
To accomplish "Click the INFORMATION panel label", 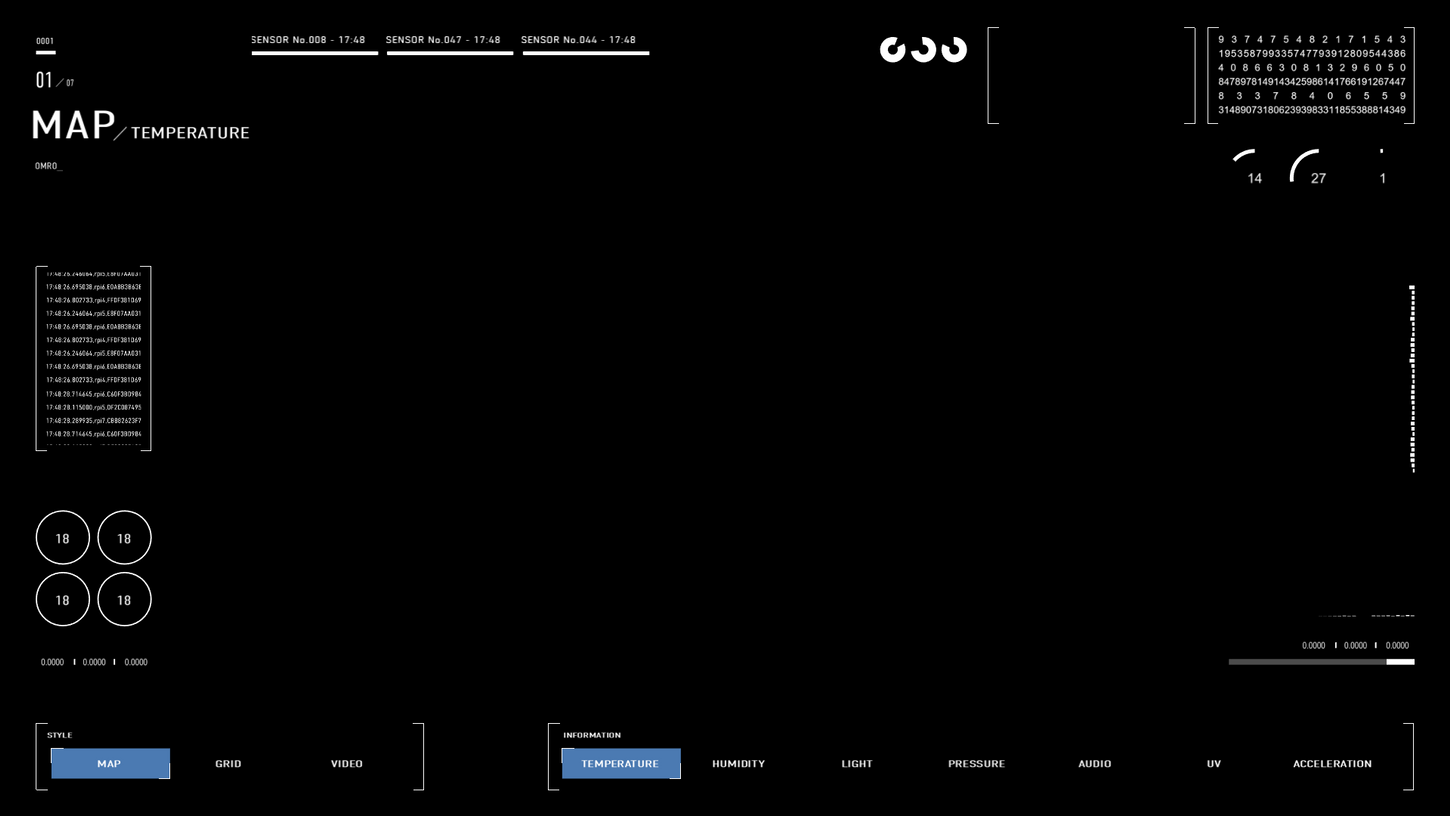I will click(592, 735).
